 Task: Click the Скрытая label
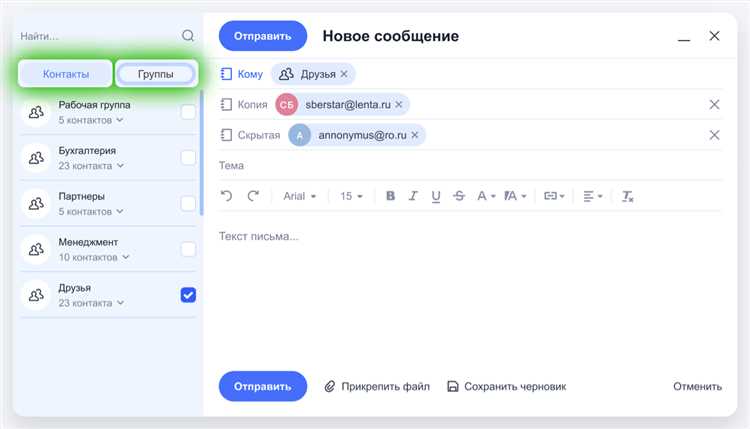259,135
